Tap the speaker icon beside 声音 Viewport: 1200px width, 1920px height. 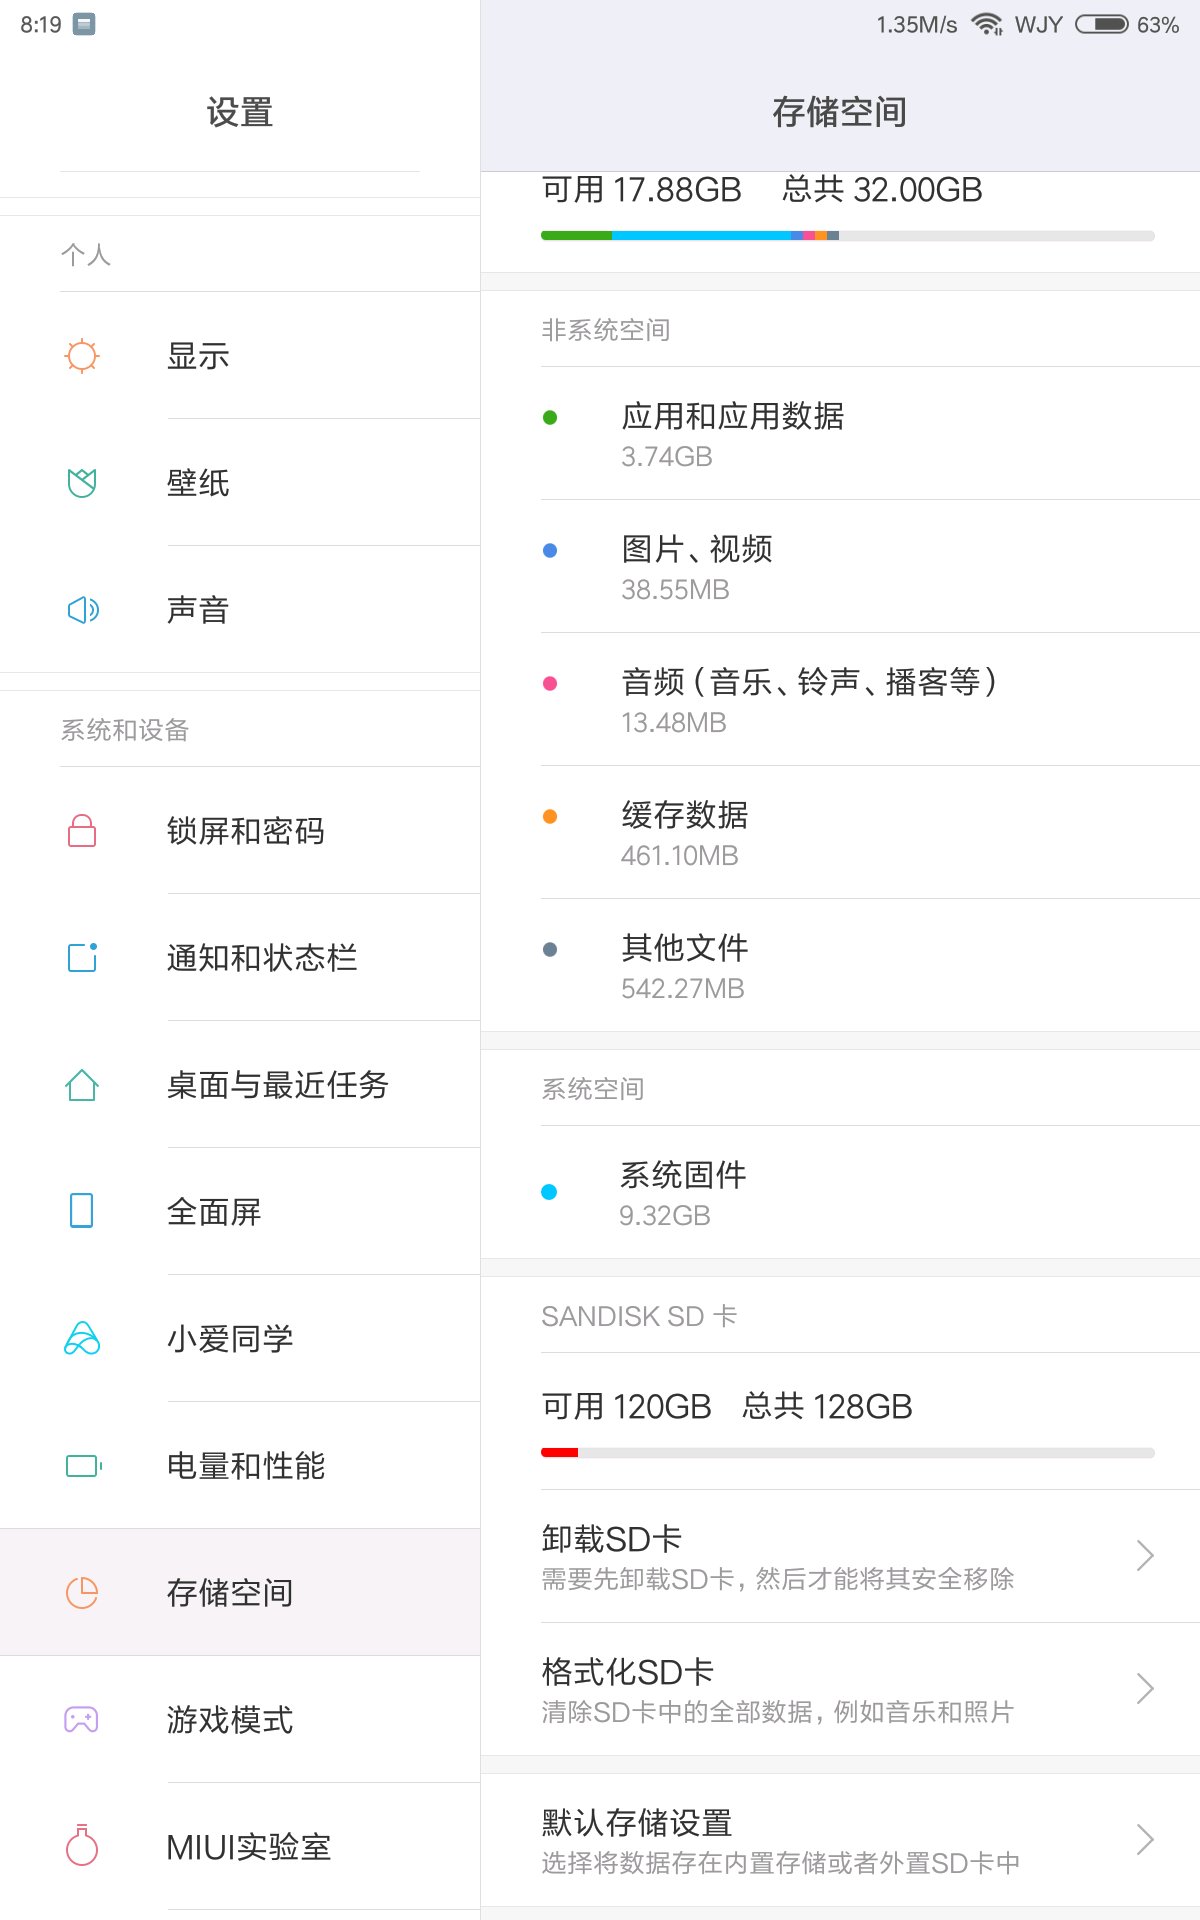coord(82,610)
